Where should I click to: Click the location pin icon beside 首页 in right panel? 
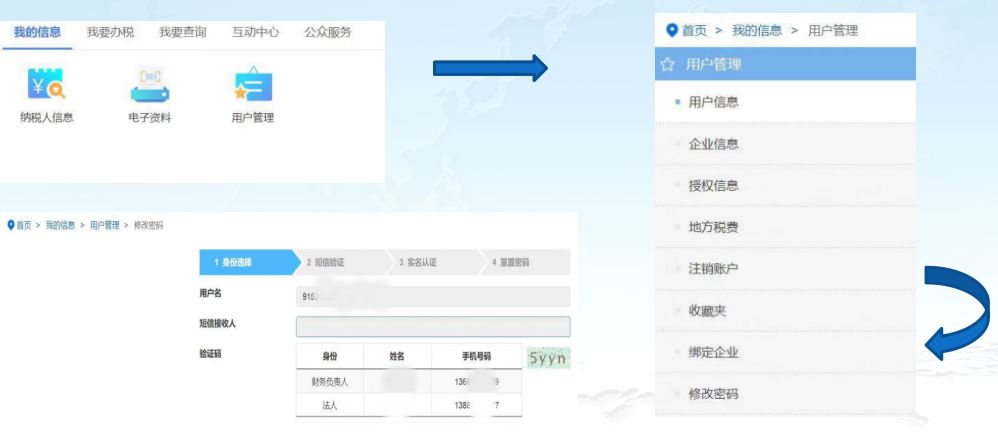point(671,31)
